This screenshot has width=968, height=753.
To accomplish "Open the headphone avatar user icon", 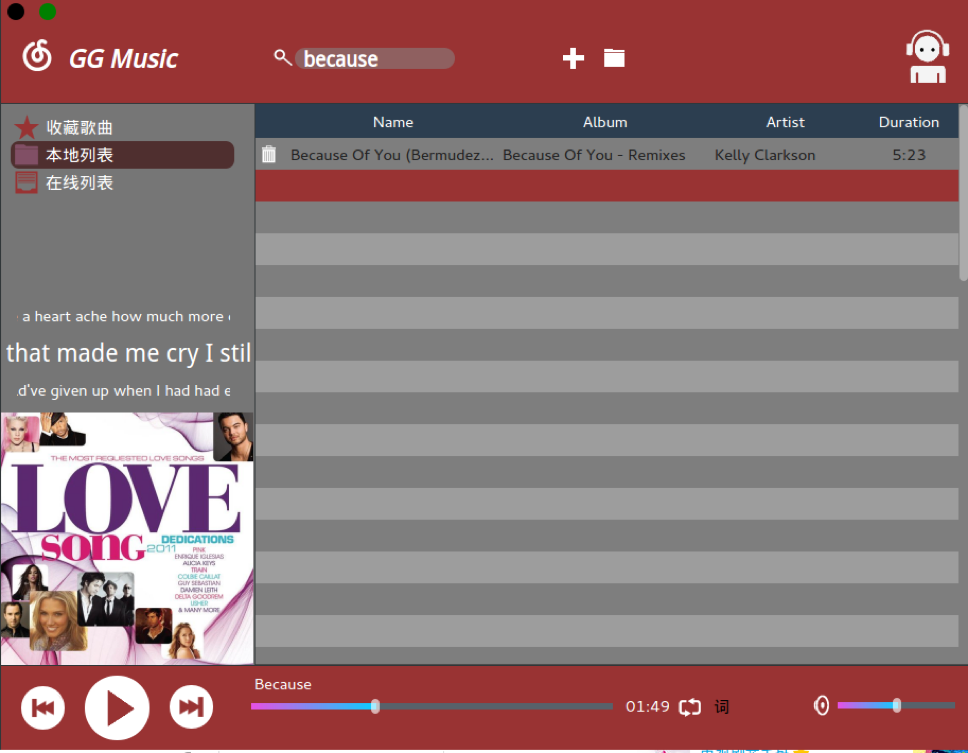I will [927, 57].
